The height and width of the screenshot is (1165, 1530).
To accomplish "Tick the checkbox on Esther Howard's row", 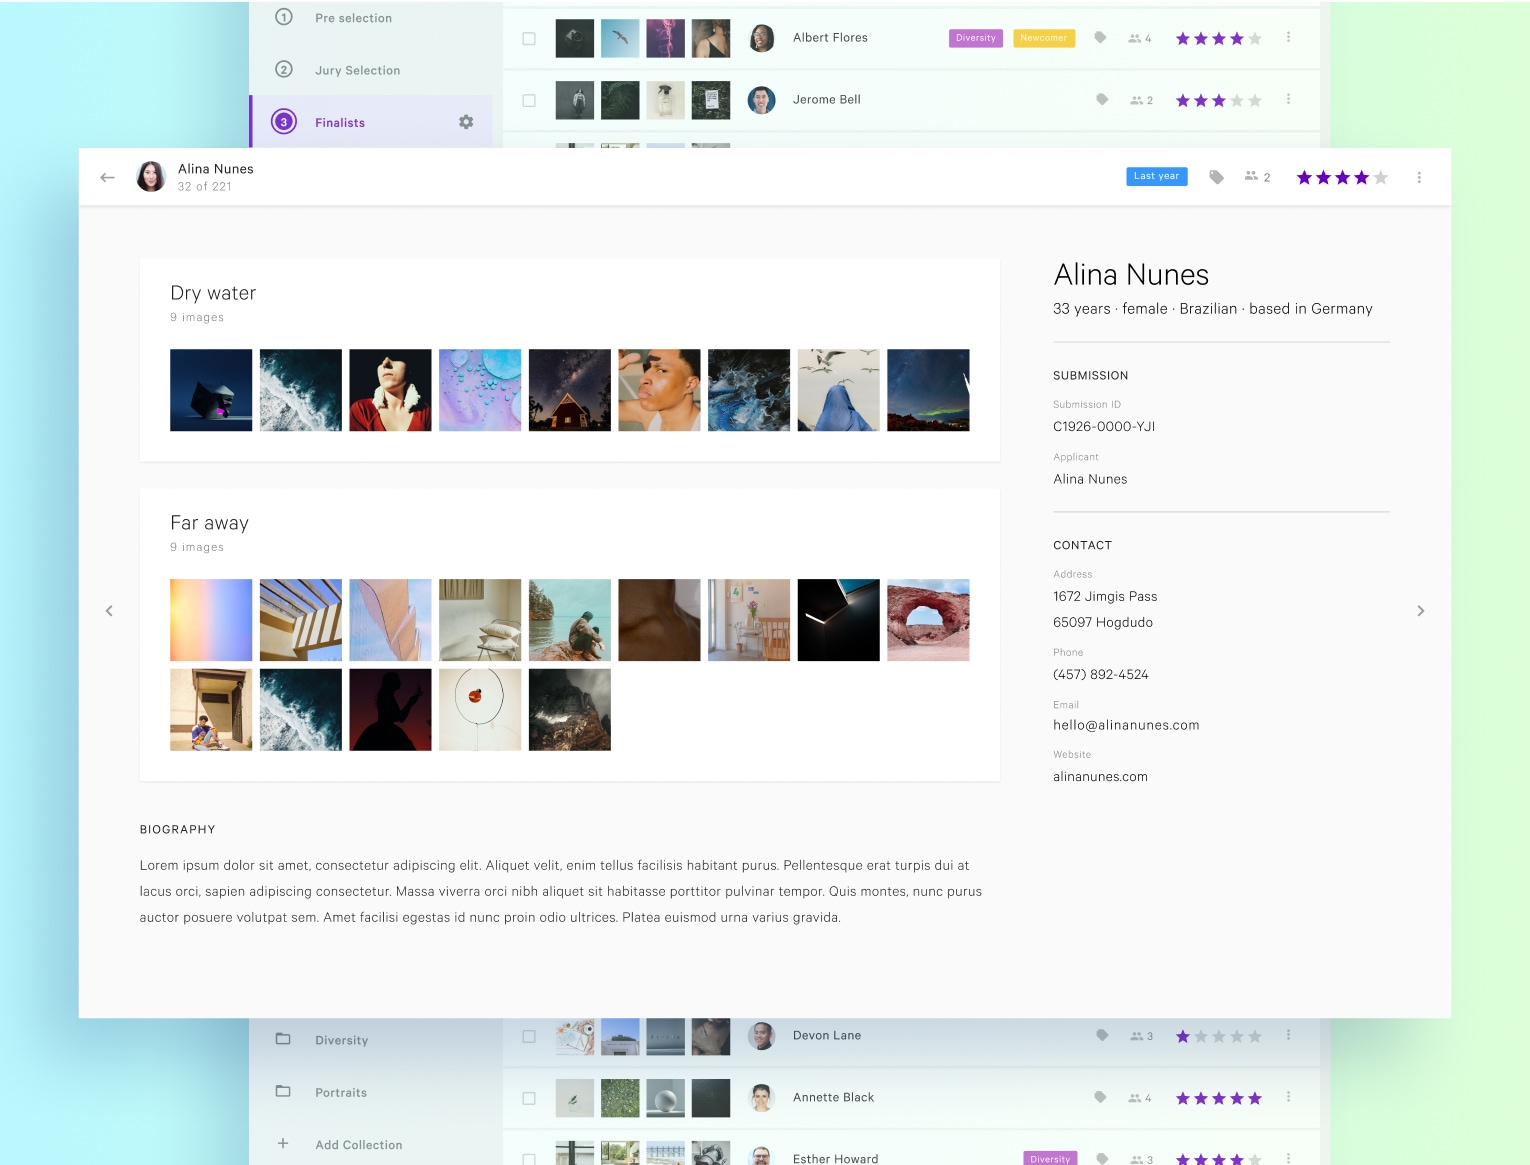I will (529, 1157).
